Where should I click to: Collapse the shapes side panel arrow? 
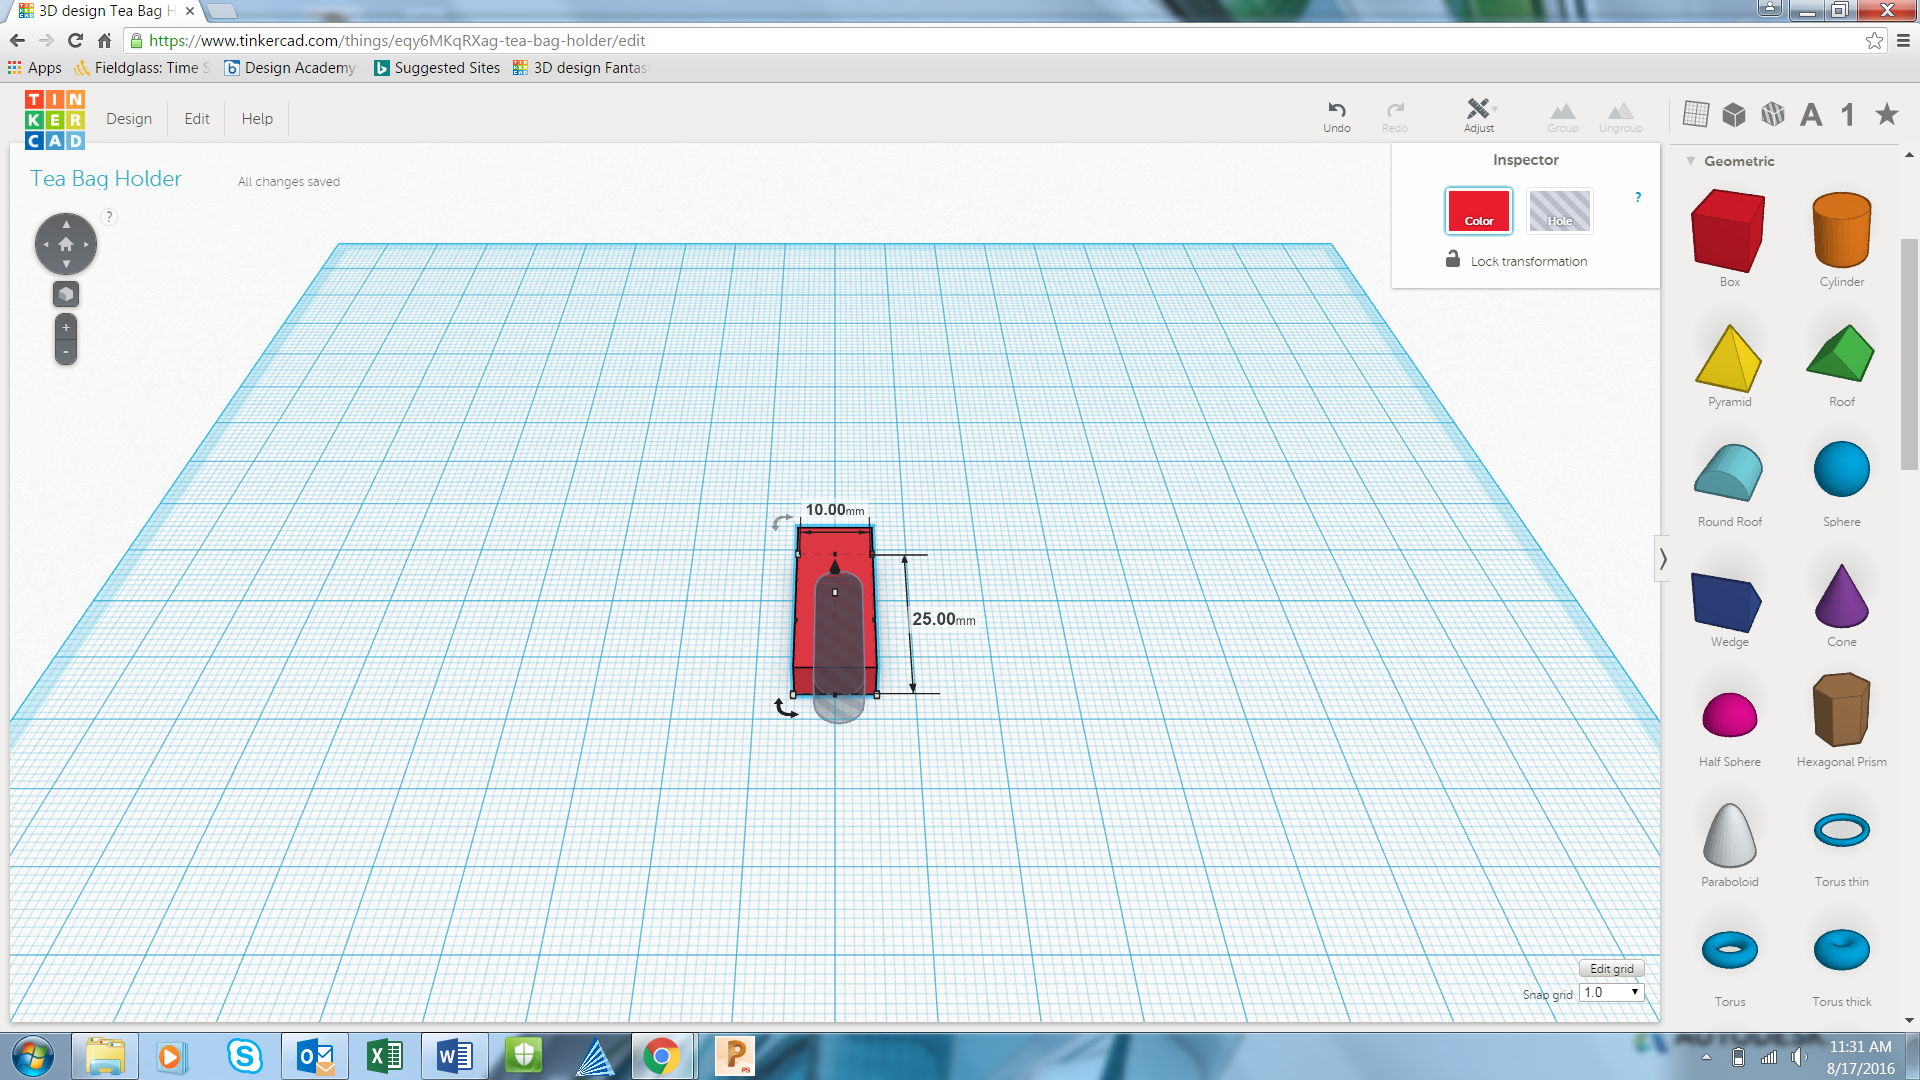[1663, 558]
